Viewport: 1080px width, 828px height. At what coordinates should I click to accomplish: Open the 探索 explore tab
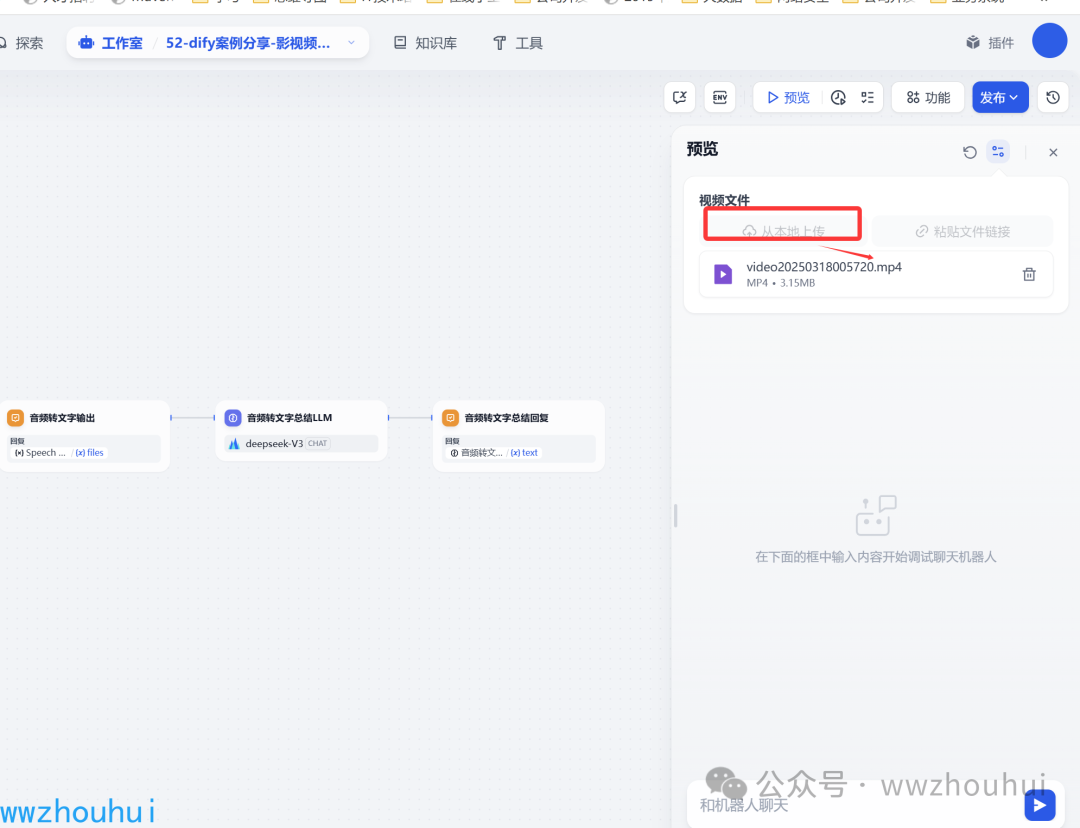(x=22, y=43)
